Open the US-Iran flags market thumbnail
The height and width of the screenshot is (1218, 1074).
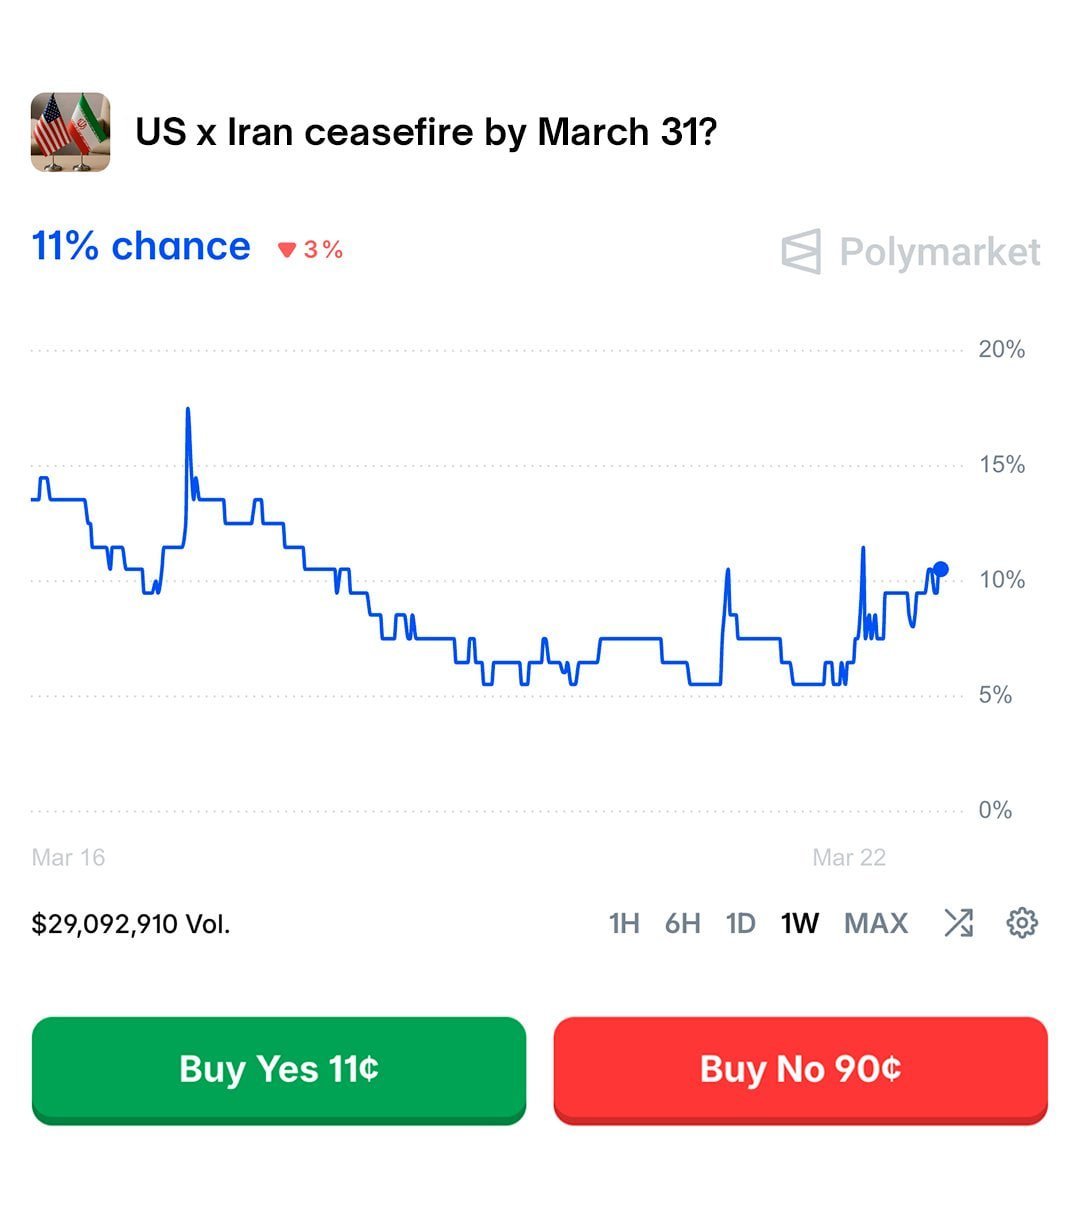(x=71, y=131)
